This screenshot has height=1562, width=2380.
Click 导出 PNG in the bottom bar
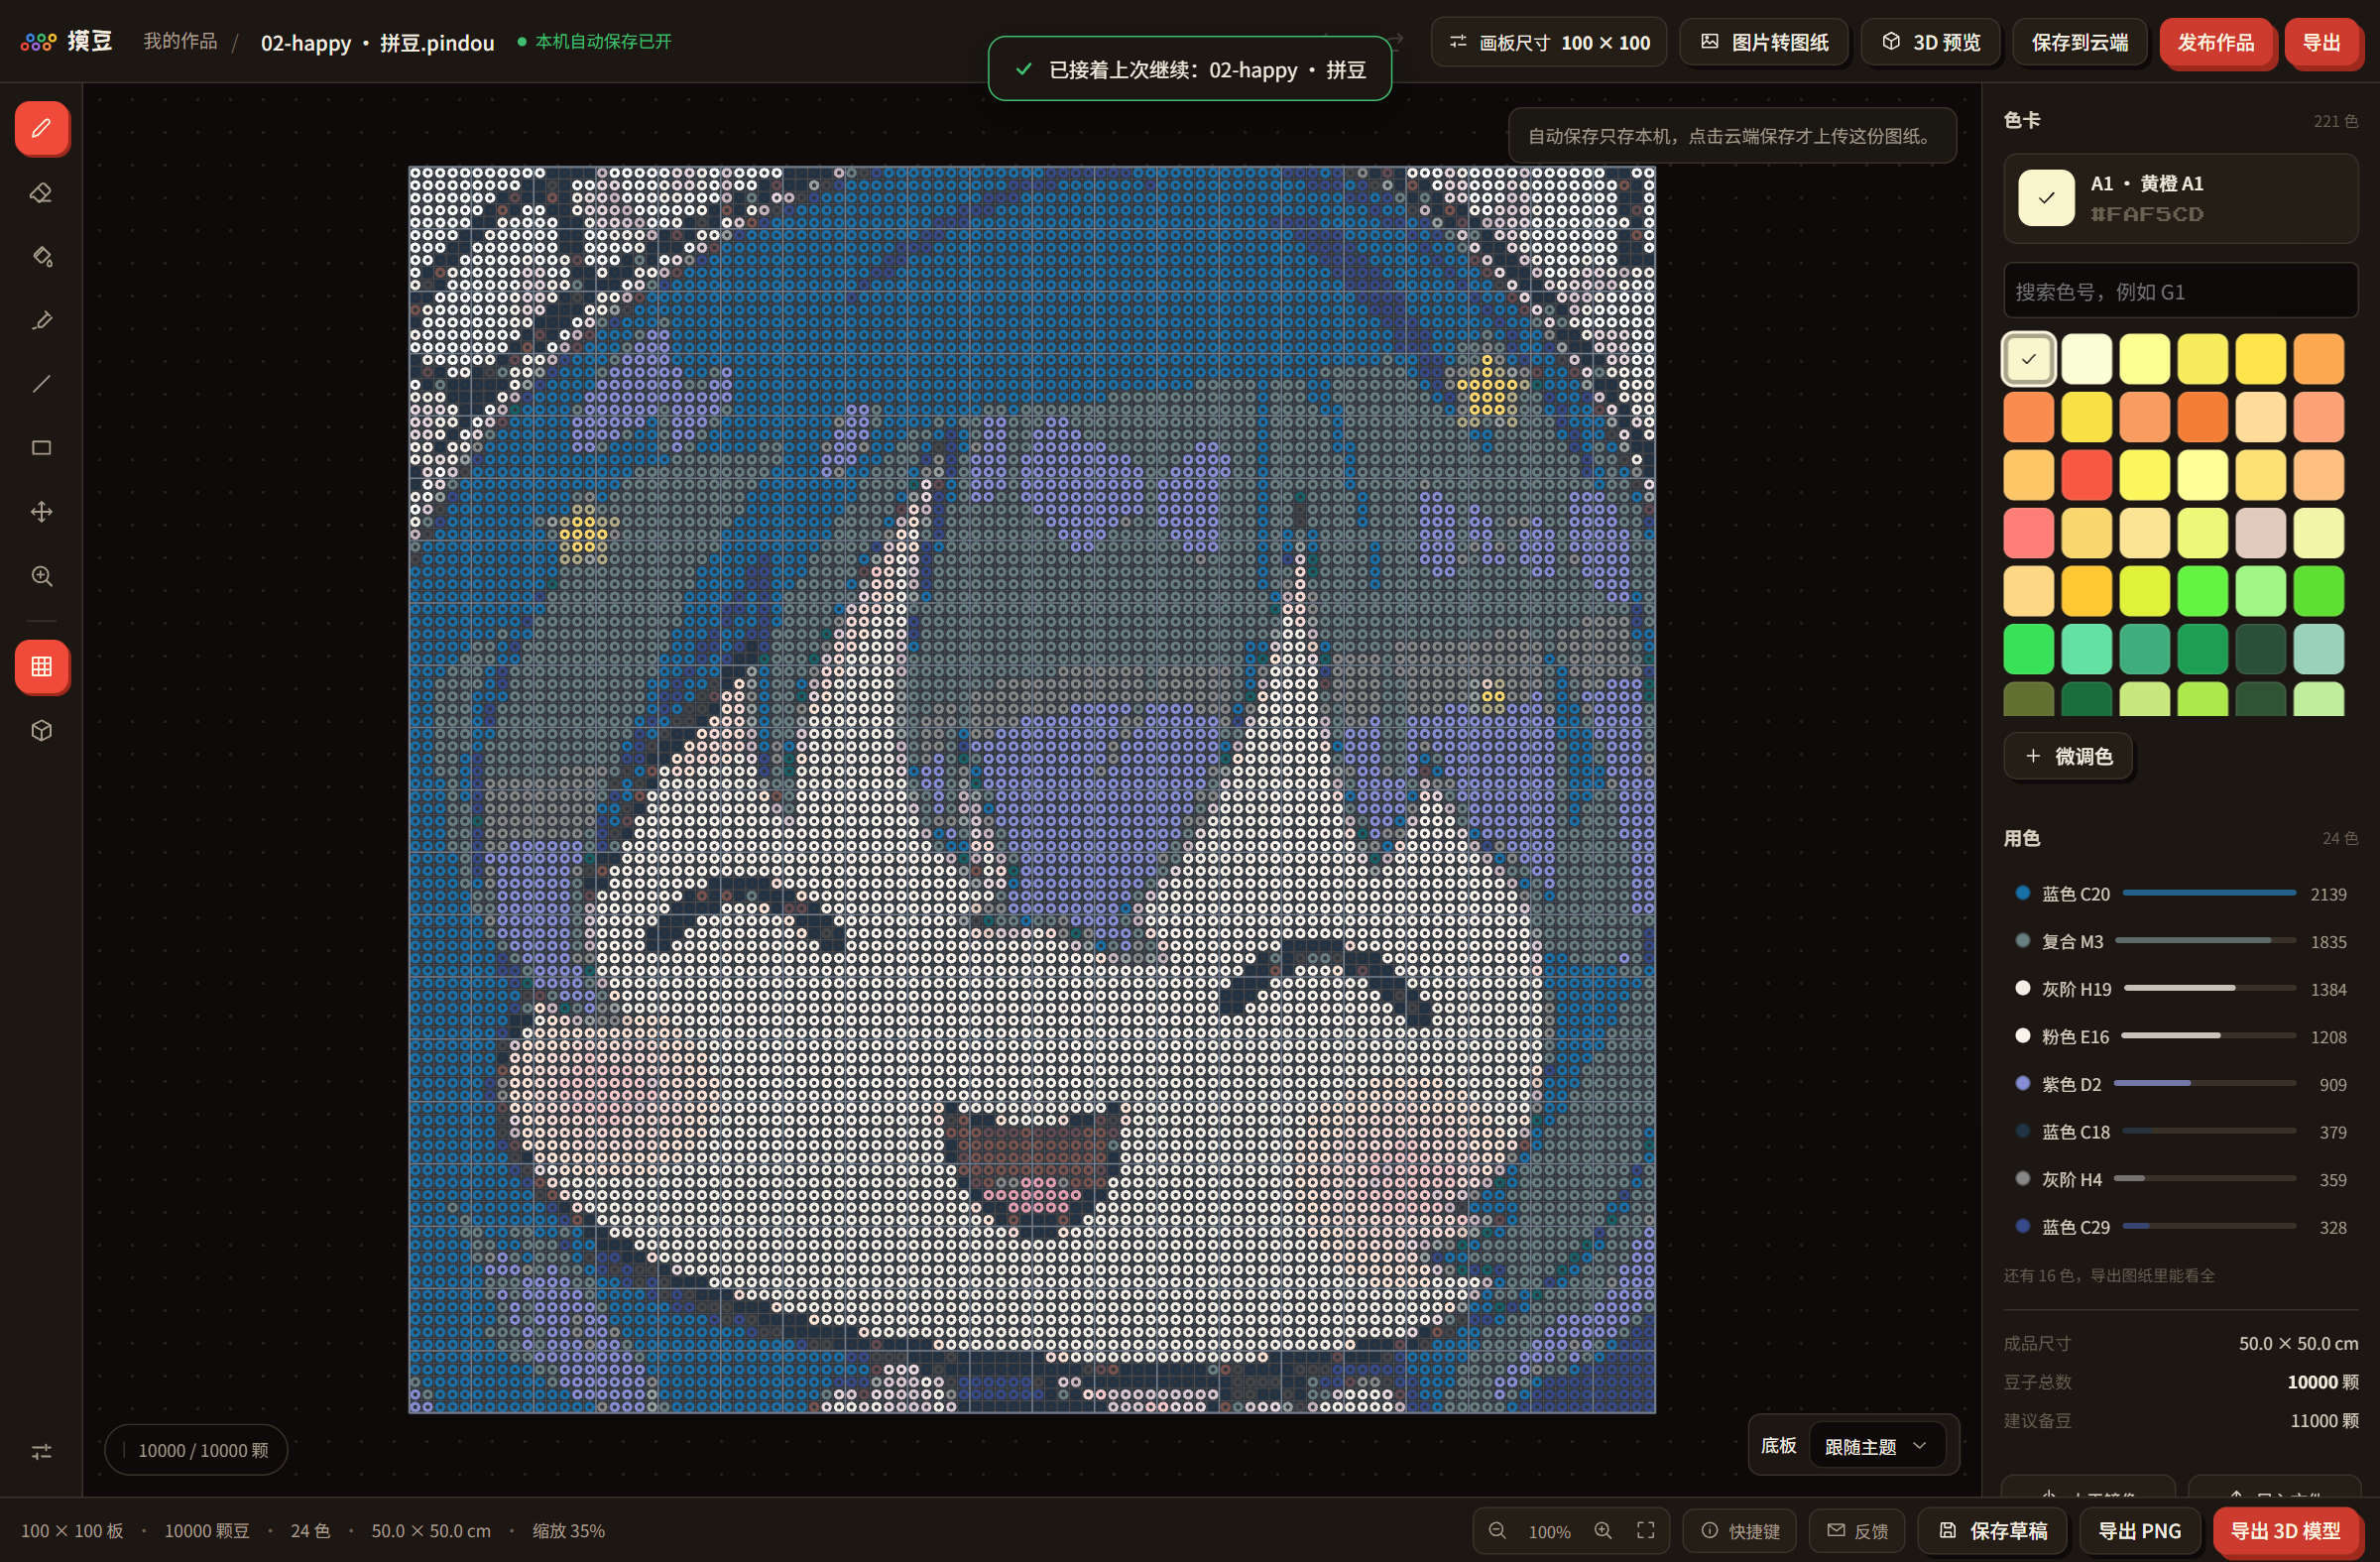2140,1531
